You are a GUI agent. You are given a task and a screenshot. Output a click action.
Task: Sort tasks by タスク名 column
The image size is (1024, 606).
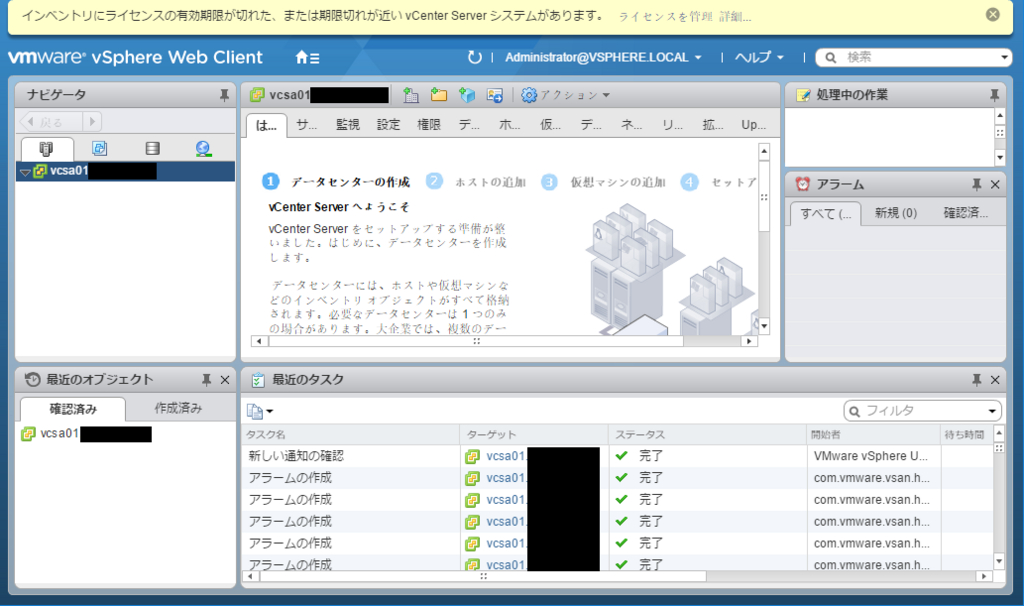(x=350, y=434)
